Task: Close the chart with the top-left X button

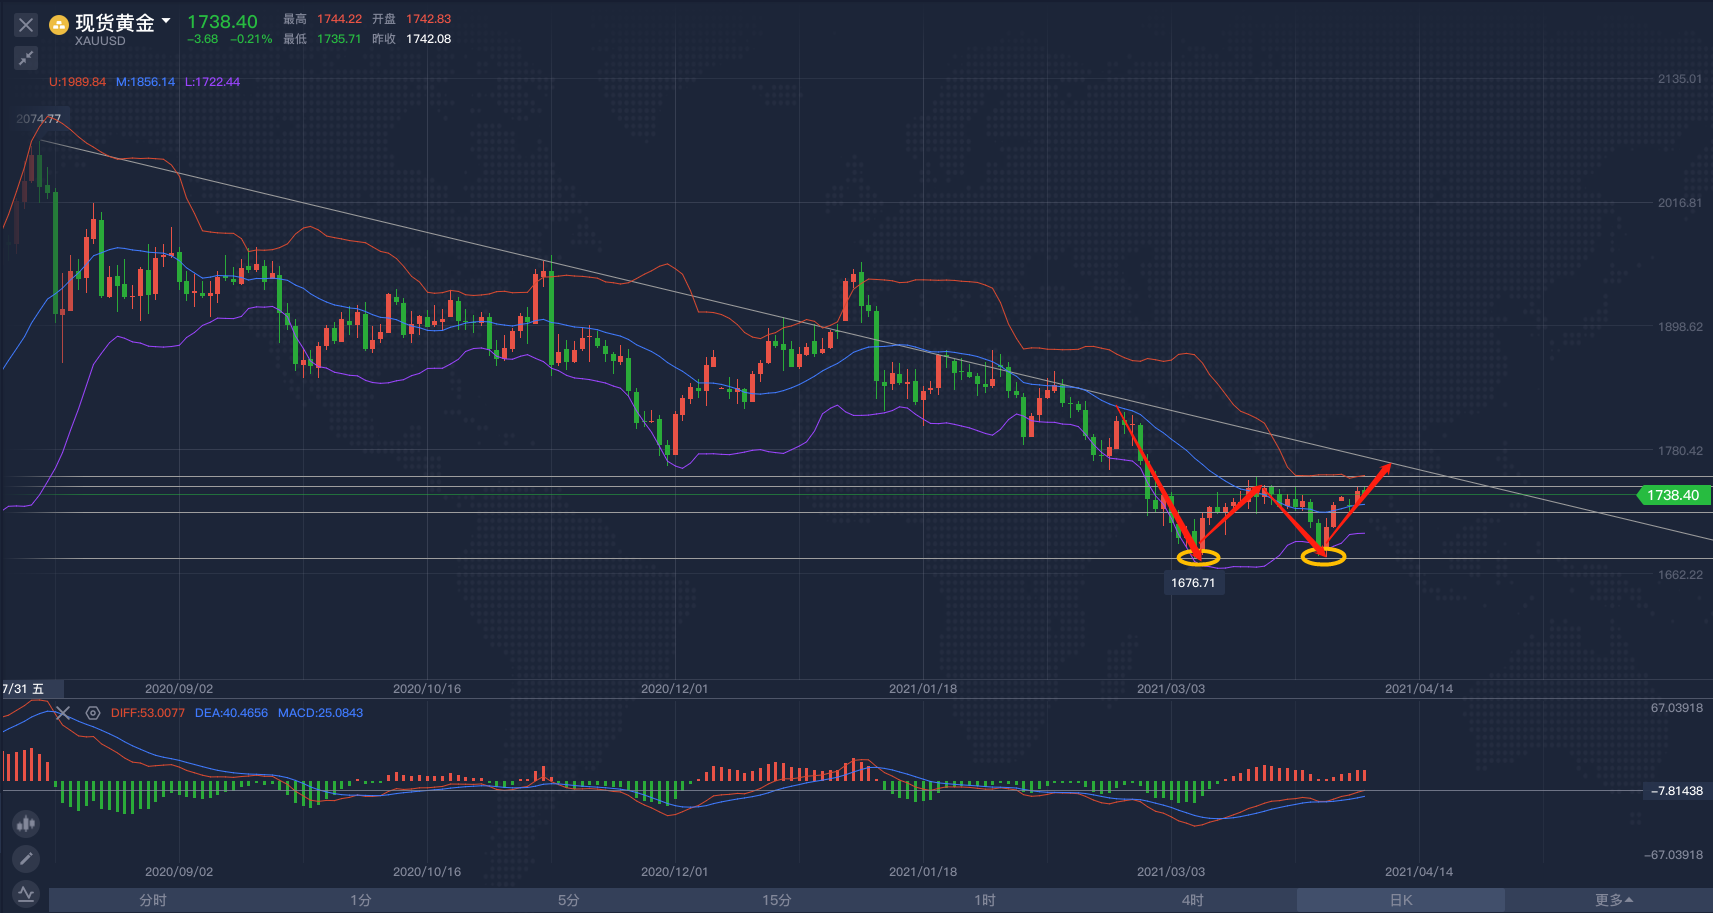Action: [x=26, y=25]
